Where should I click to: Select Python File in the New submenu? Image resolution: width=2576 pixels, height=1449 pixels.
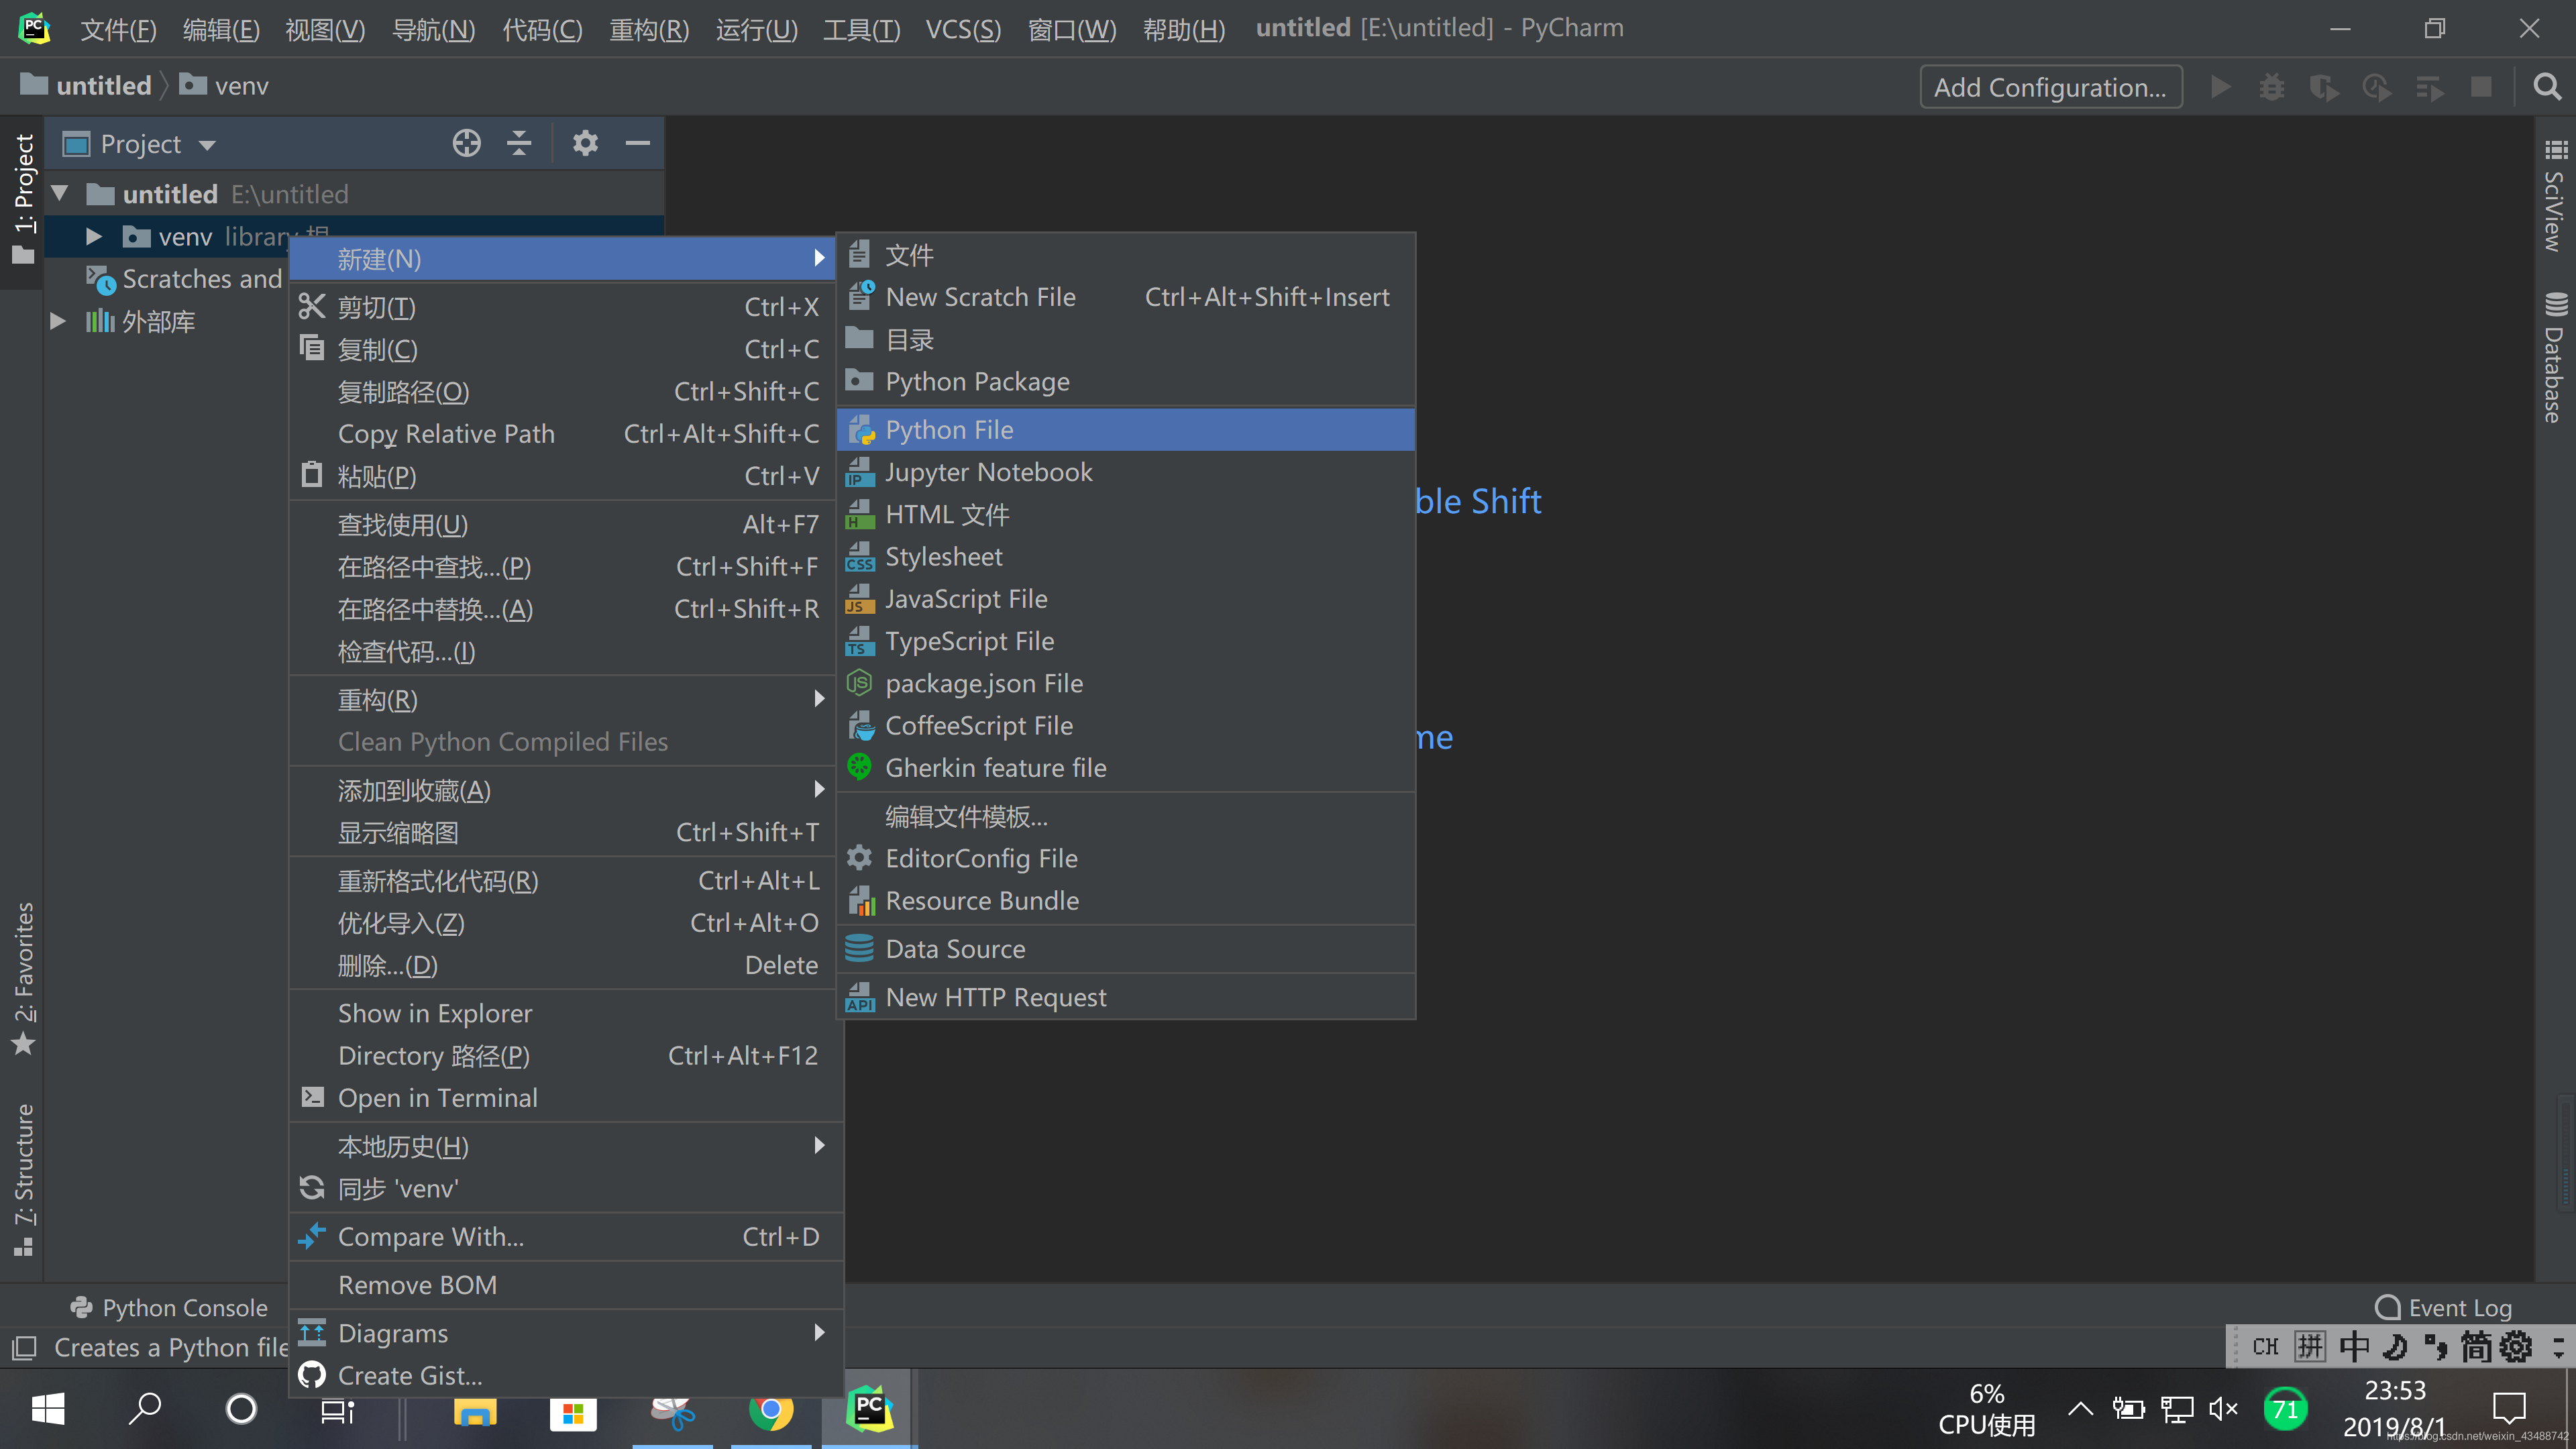point(1126,430)
